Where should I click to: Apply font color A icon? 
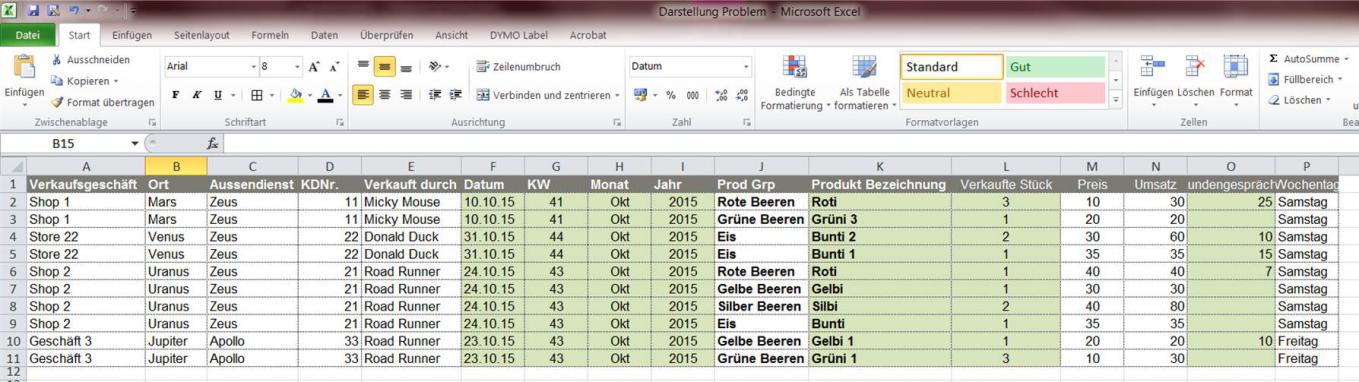(x=324, y=95)
